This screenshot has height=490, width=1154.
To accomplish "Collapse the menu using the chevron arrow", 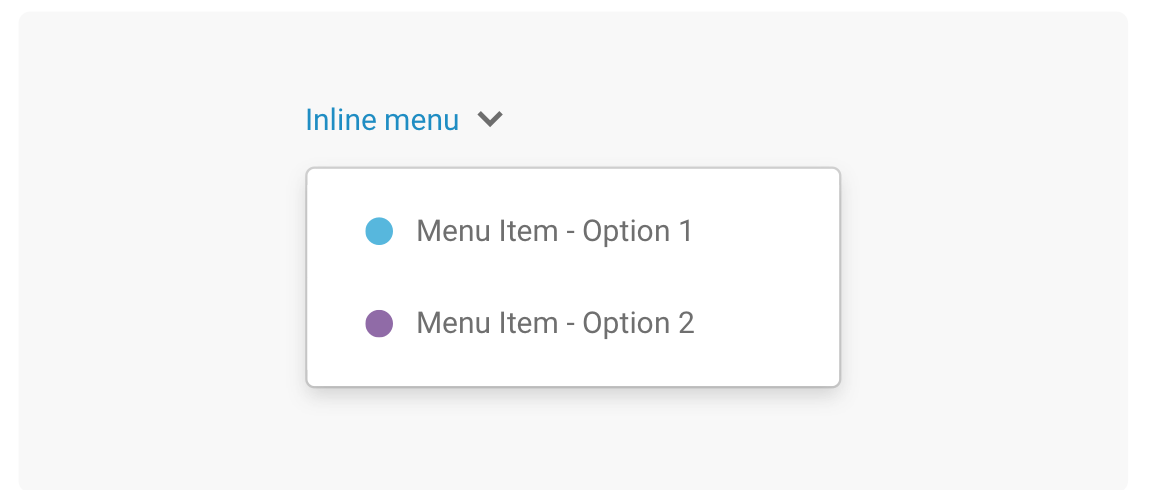I will [490, 118].
